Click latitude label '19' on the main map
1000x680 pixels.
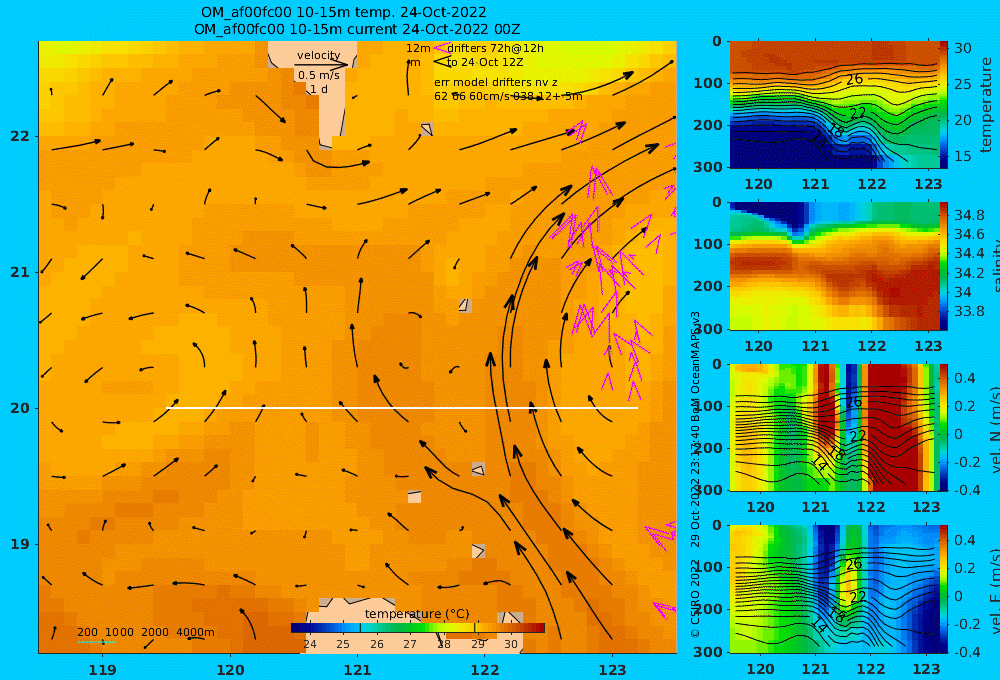coord(20,544)
